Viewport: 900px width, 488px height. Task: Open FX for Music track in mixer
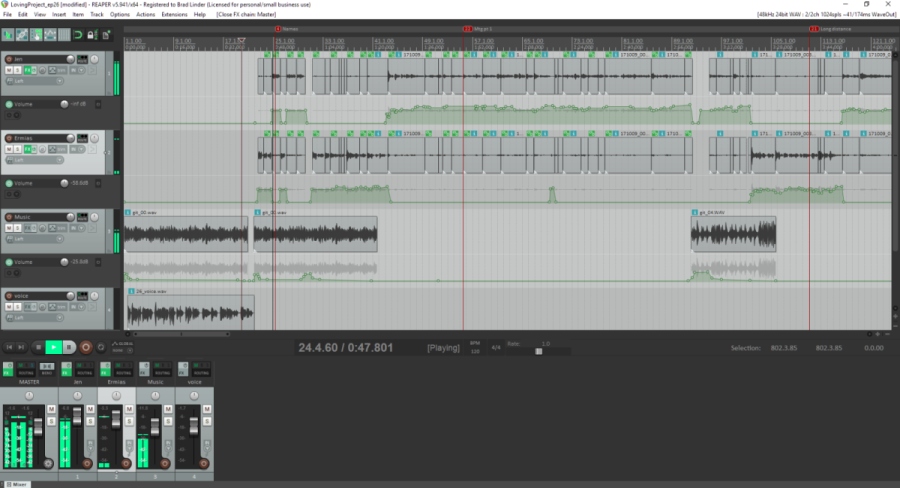(x=144, y=370)
